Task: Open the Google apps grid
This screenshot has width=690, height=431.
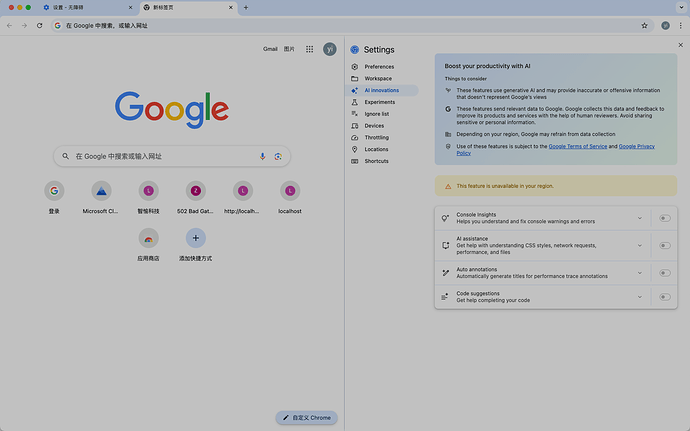Action: tap(310, 49)
